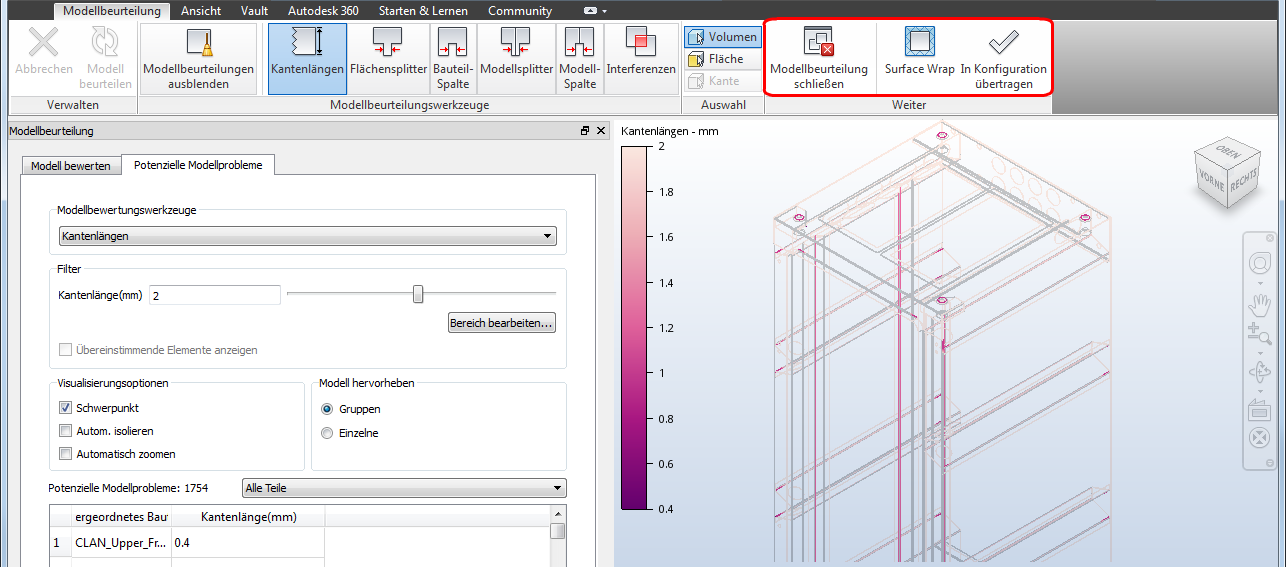Activate the Orbit navigation tool
The image size is (1286, 567).
tap(1258, 372)
